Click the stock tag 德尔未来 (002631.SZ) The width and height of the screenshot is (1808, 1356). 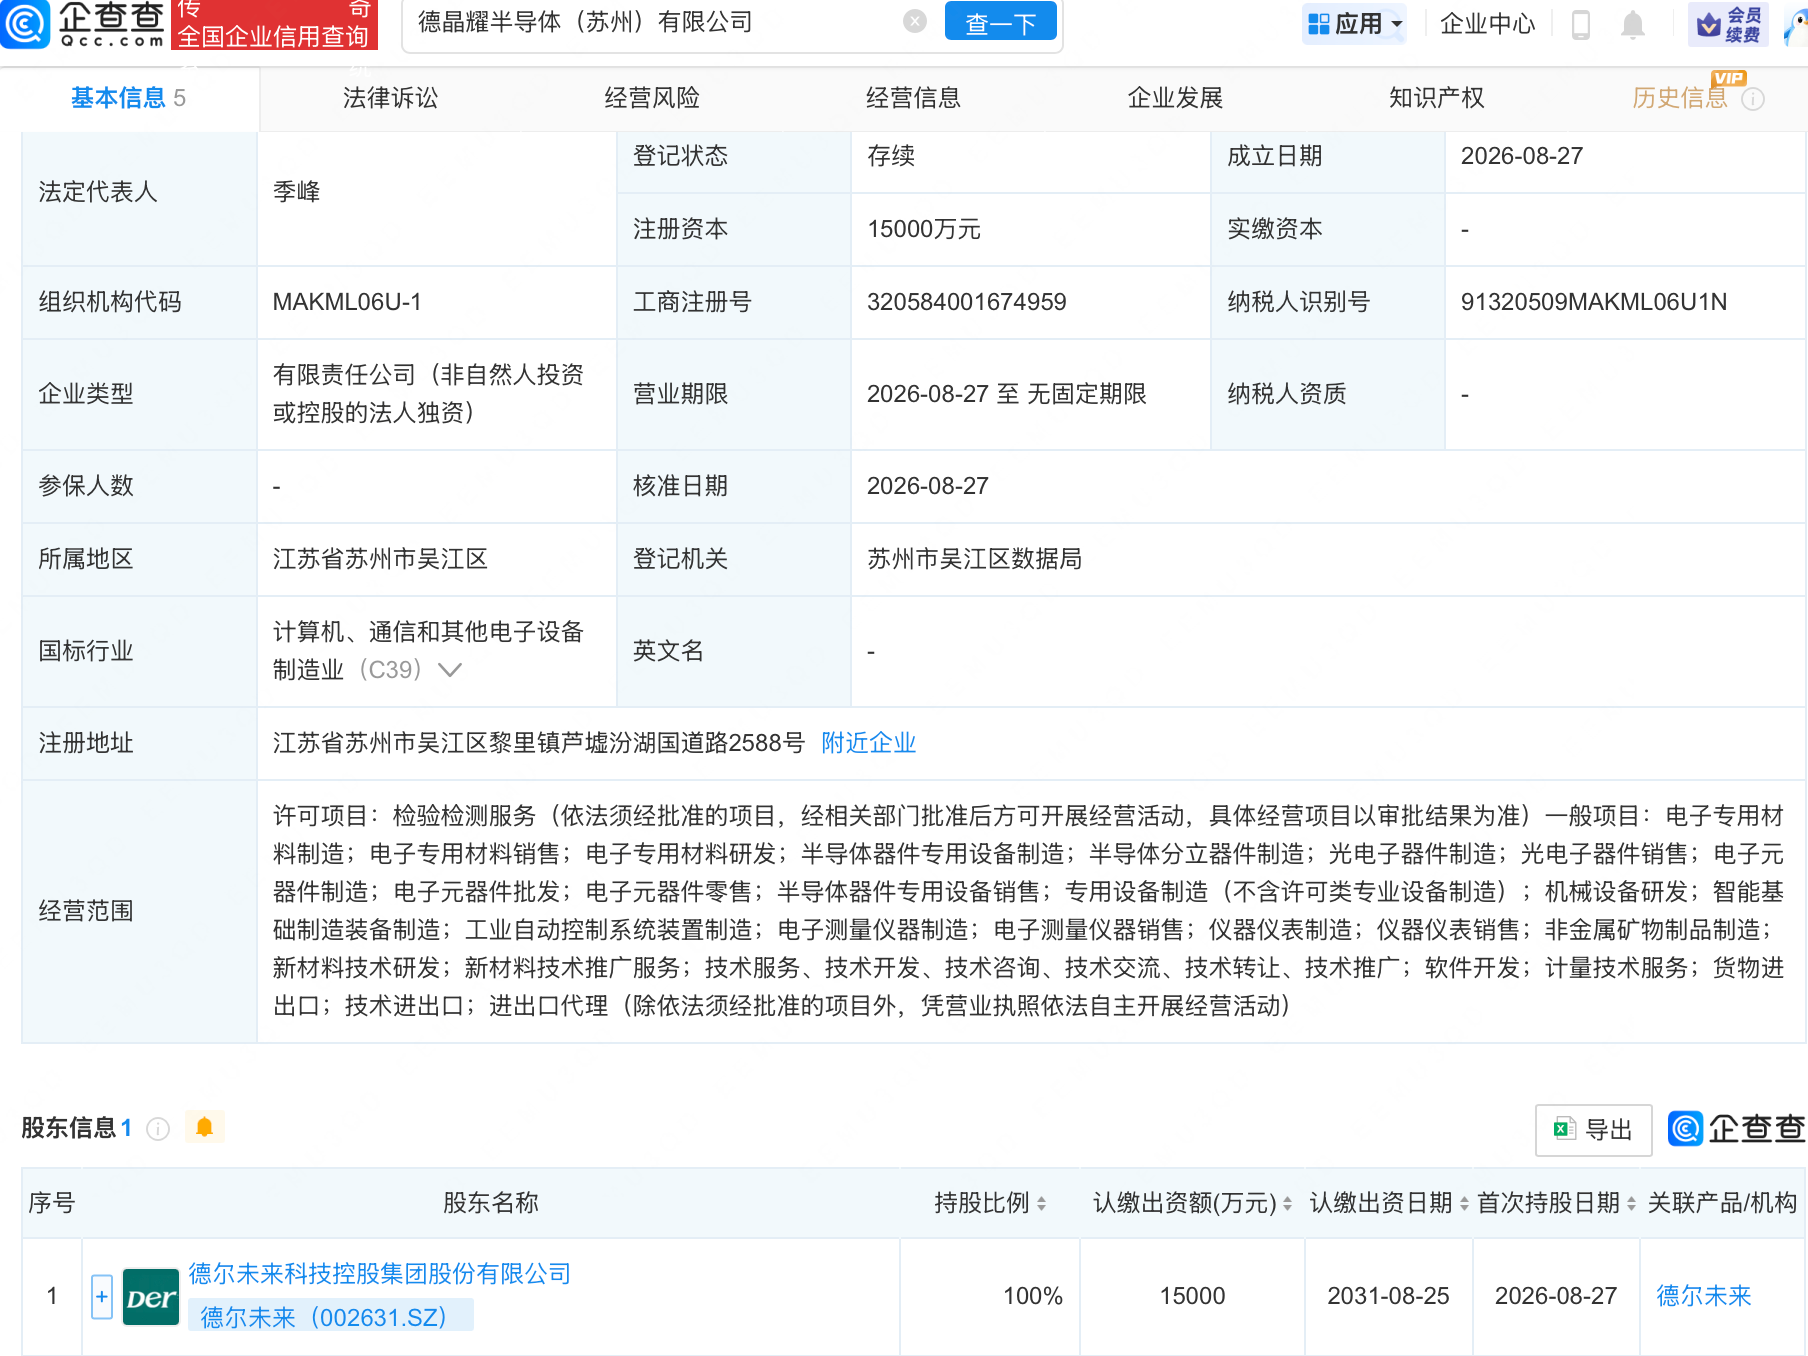pos(331,1317)
